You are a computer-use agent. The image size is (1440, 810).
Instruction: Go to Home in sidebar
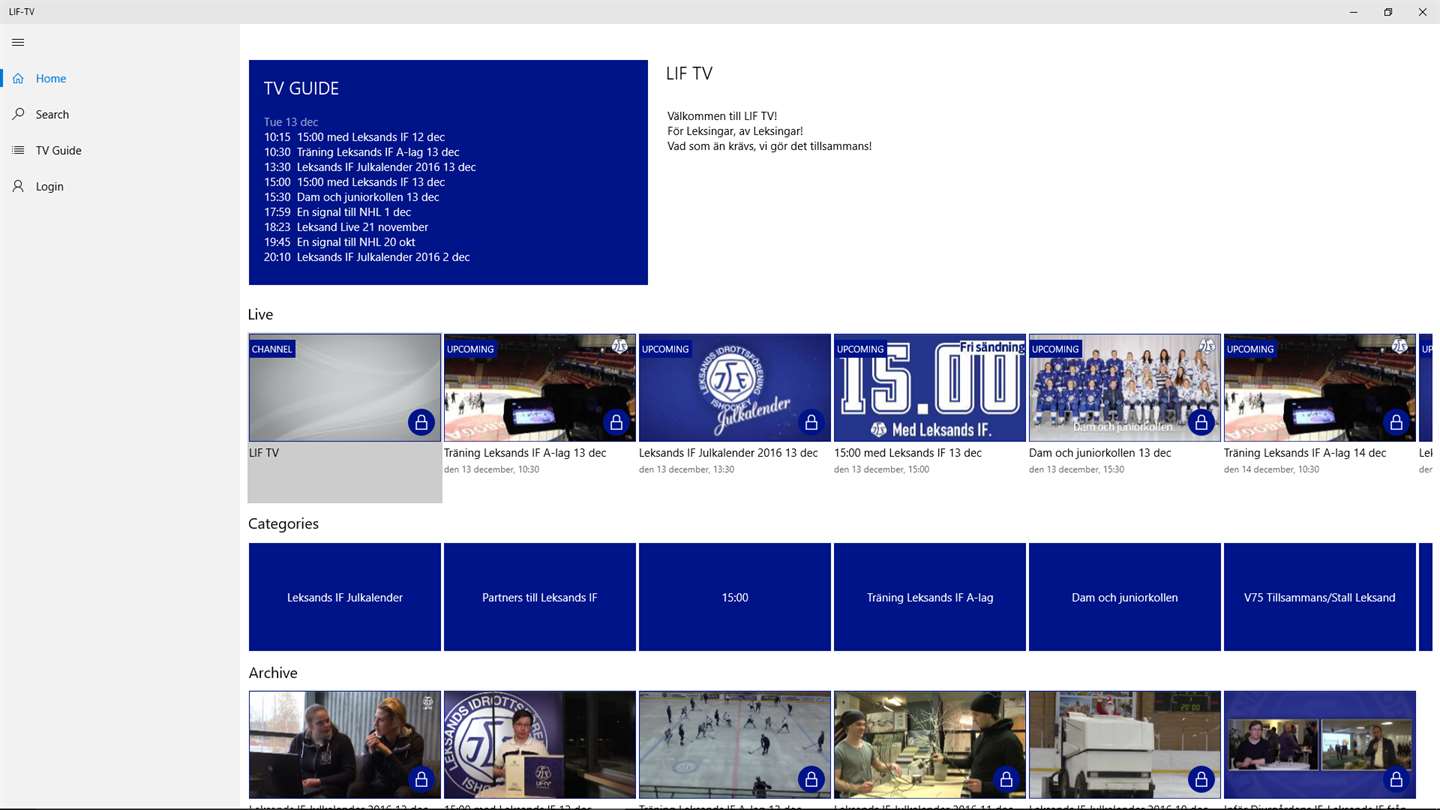120,78
